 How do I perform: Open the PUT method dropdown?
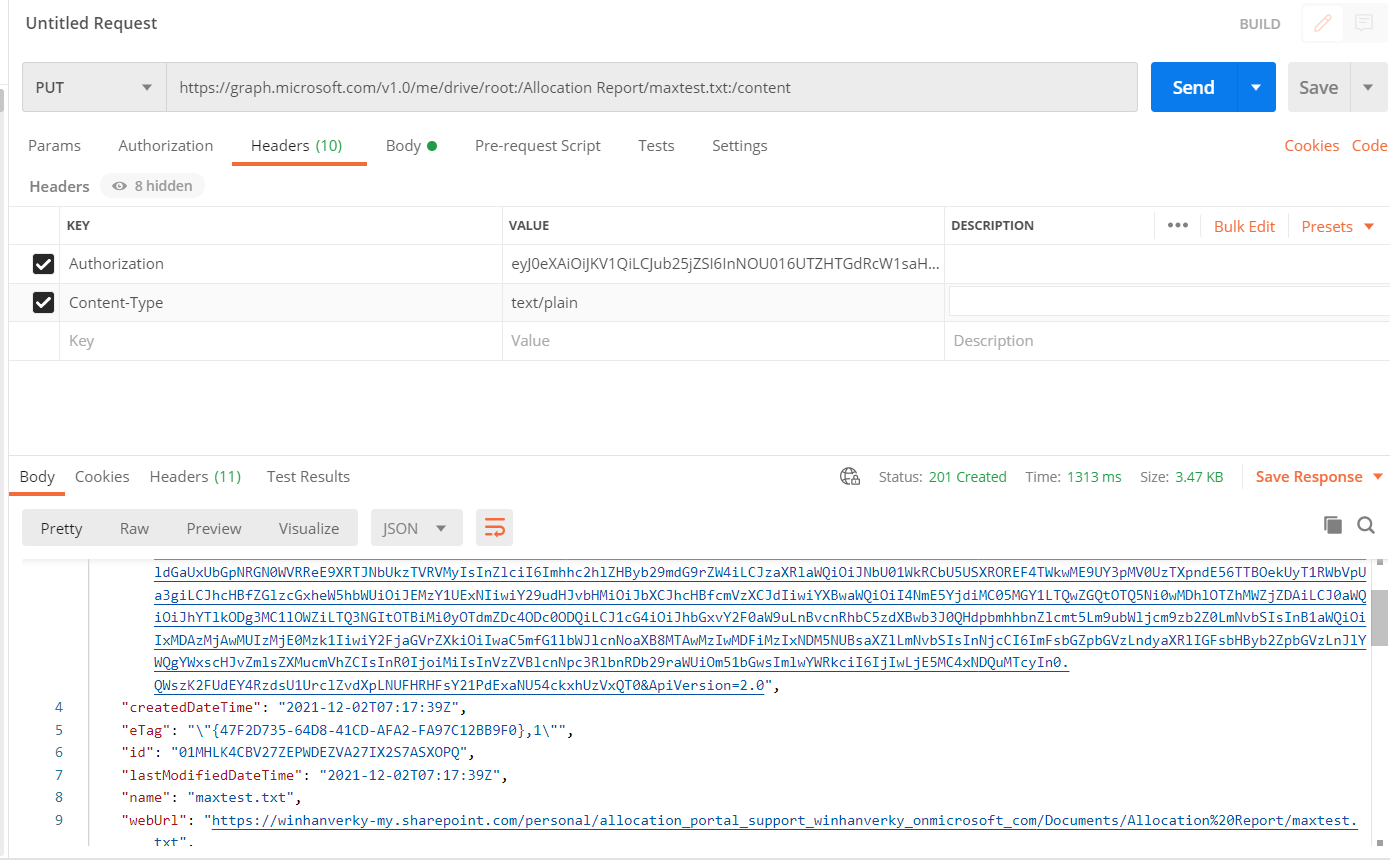pos(94,87)
